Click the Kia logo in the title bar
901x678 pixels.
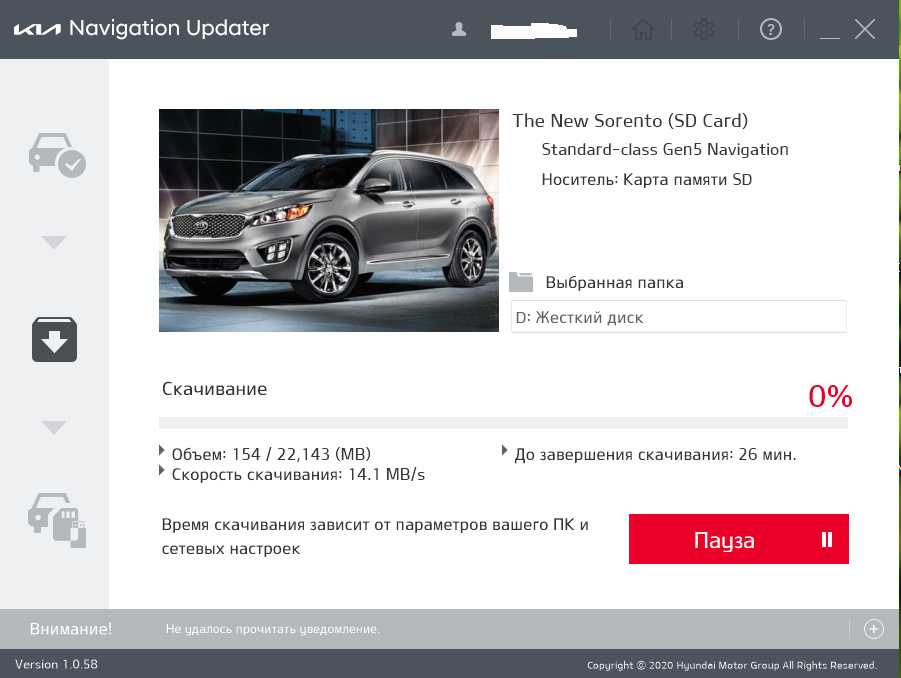coord(37,29)
